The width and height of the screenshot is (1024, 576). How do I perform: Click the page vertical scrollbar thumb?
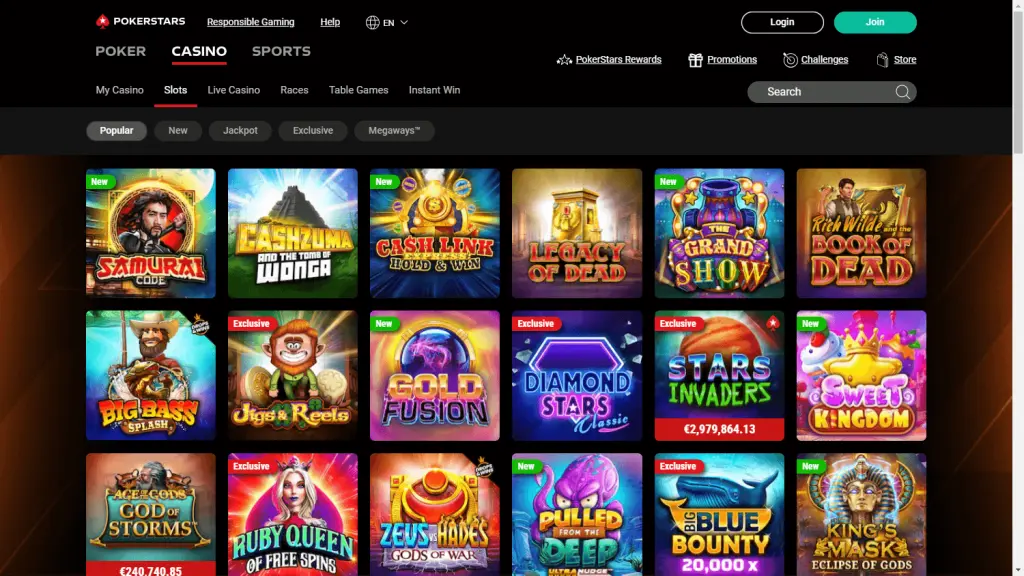1018,78
